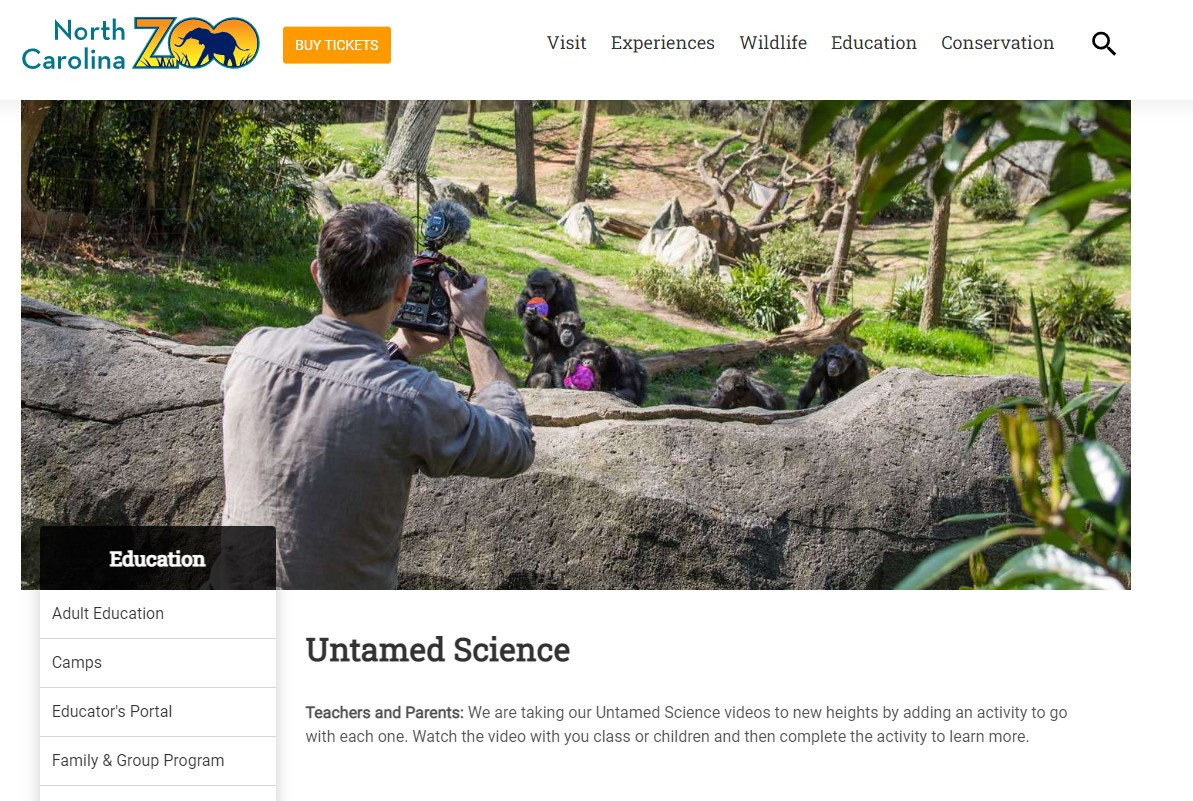Open the Conservation navigation menu
This screenshot has width=1193, height=801.
point(997,43)
